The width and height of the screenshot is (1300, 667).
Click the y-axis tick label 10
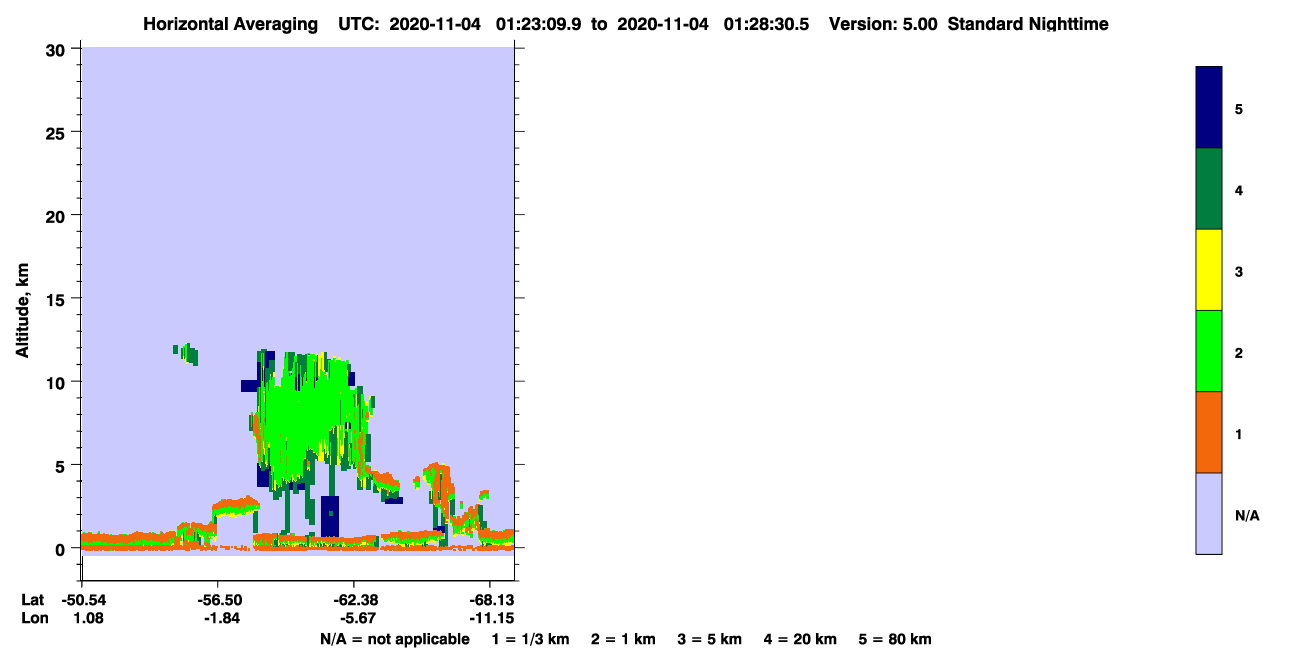point(57,382)
